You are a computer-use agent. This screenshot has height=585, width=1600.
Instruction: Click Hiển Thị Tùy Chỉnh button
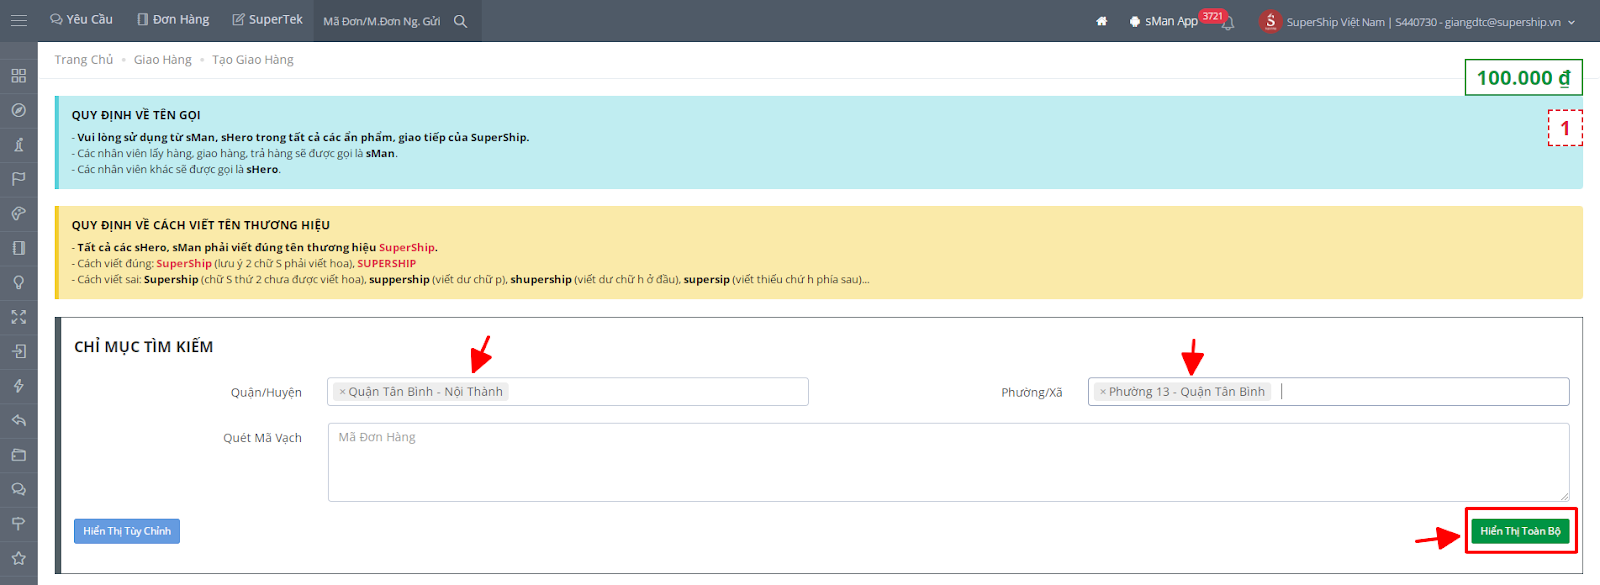coord(127,531)
